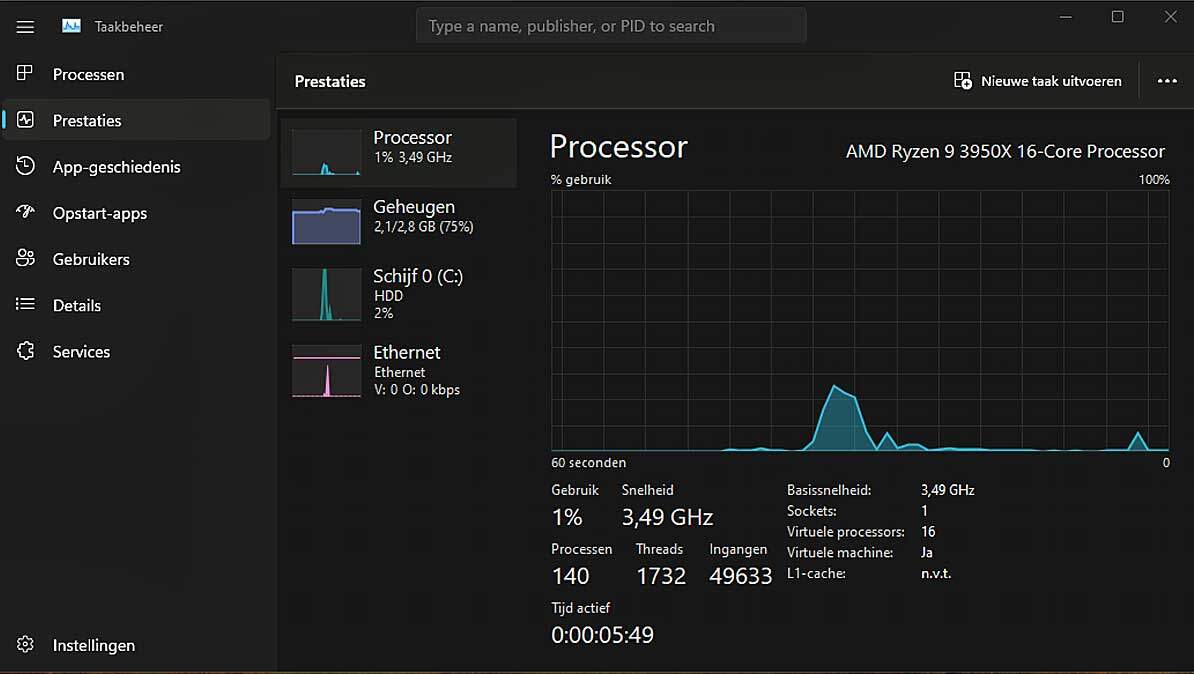Image resolution: width=1194 pixels, height=674 pixels.
Task: Click the large processor usage graph
Action: coord(860,321)
